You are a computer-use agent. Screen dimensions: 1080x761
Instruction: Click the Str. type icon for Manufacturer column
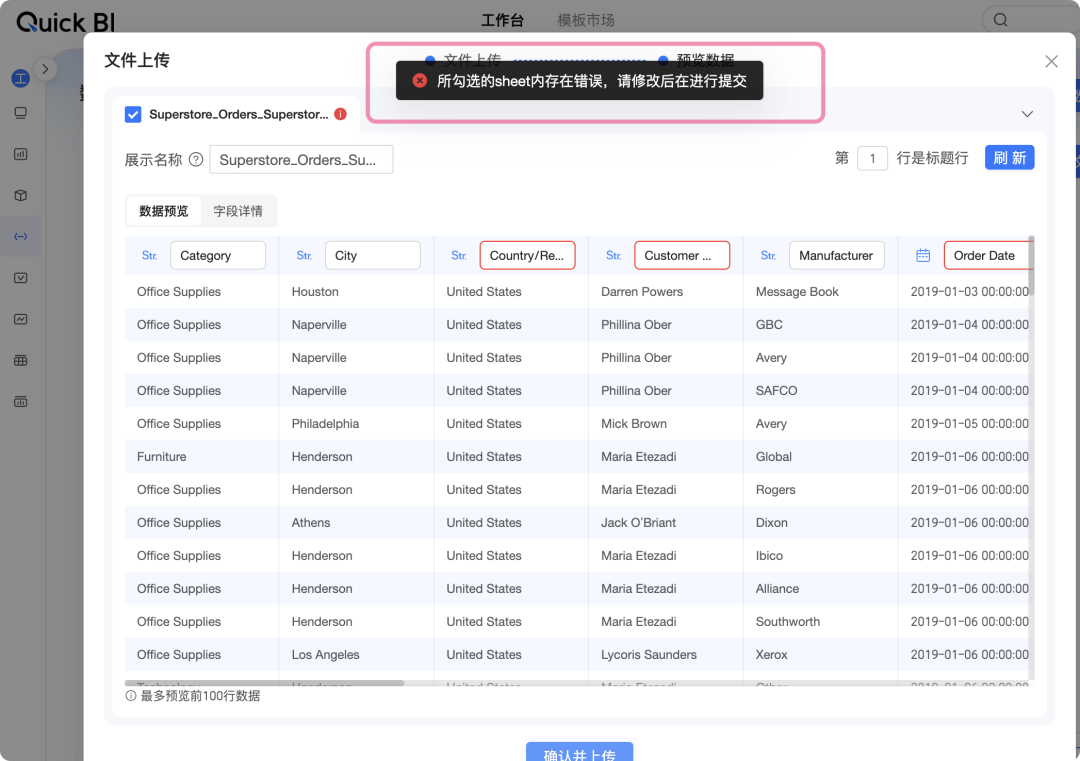[x=768, y=256]
